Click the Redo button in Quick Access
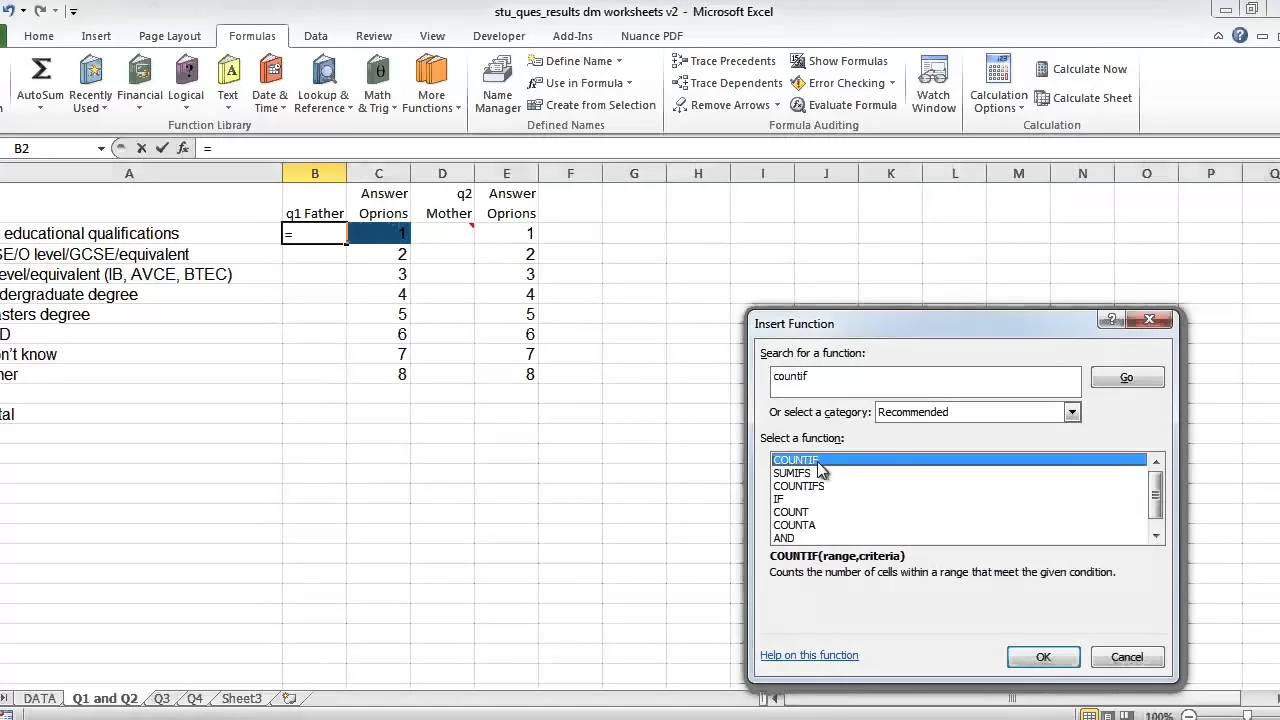Image resolution: width=1280 pixels, height=720 pixels. pyautogui.click(x=40, y=11)
